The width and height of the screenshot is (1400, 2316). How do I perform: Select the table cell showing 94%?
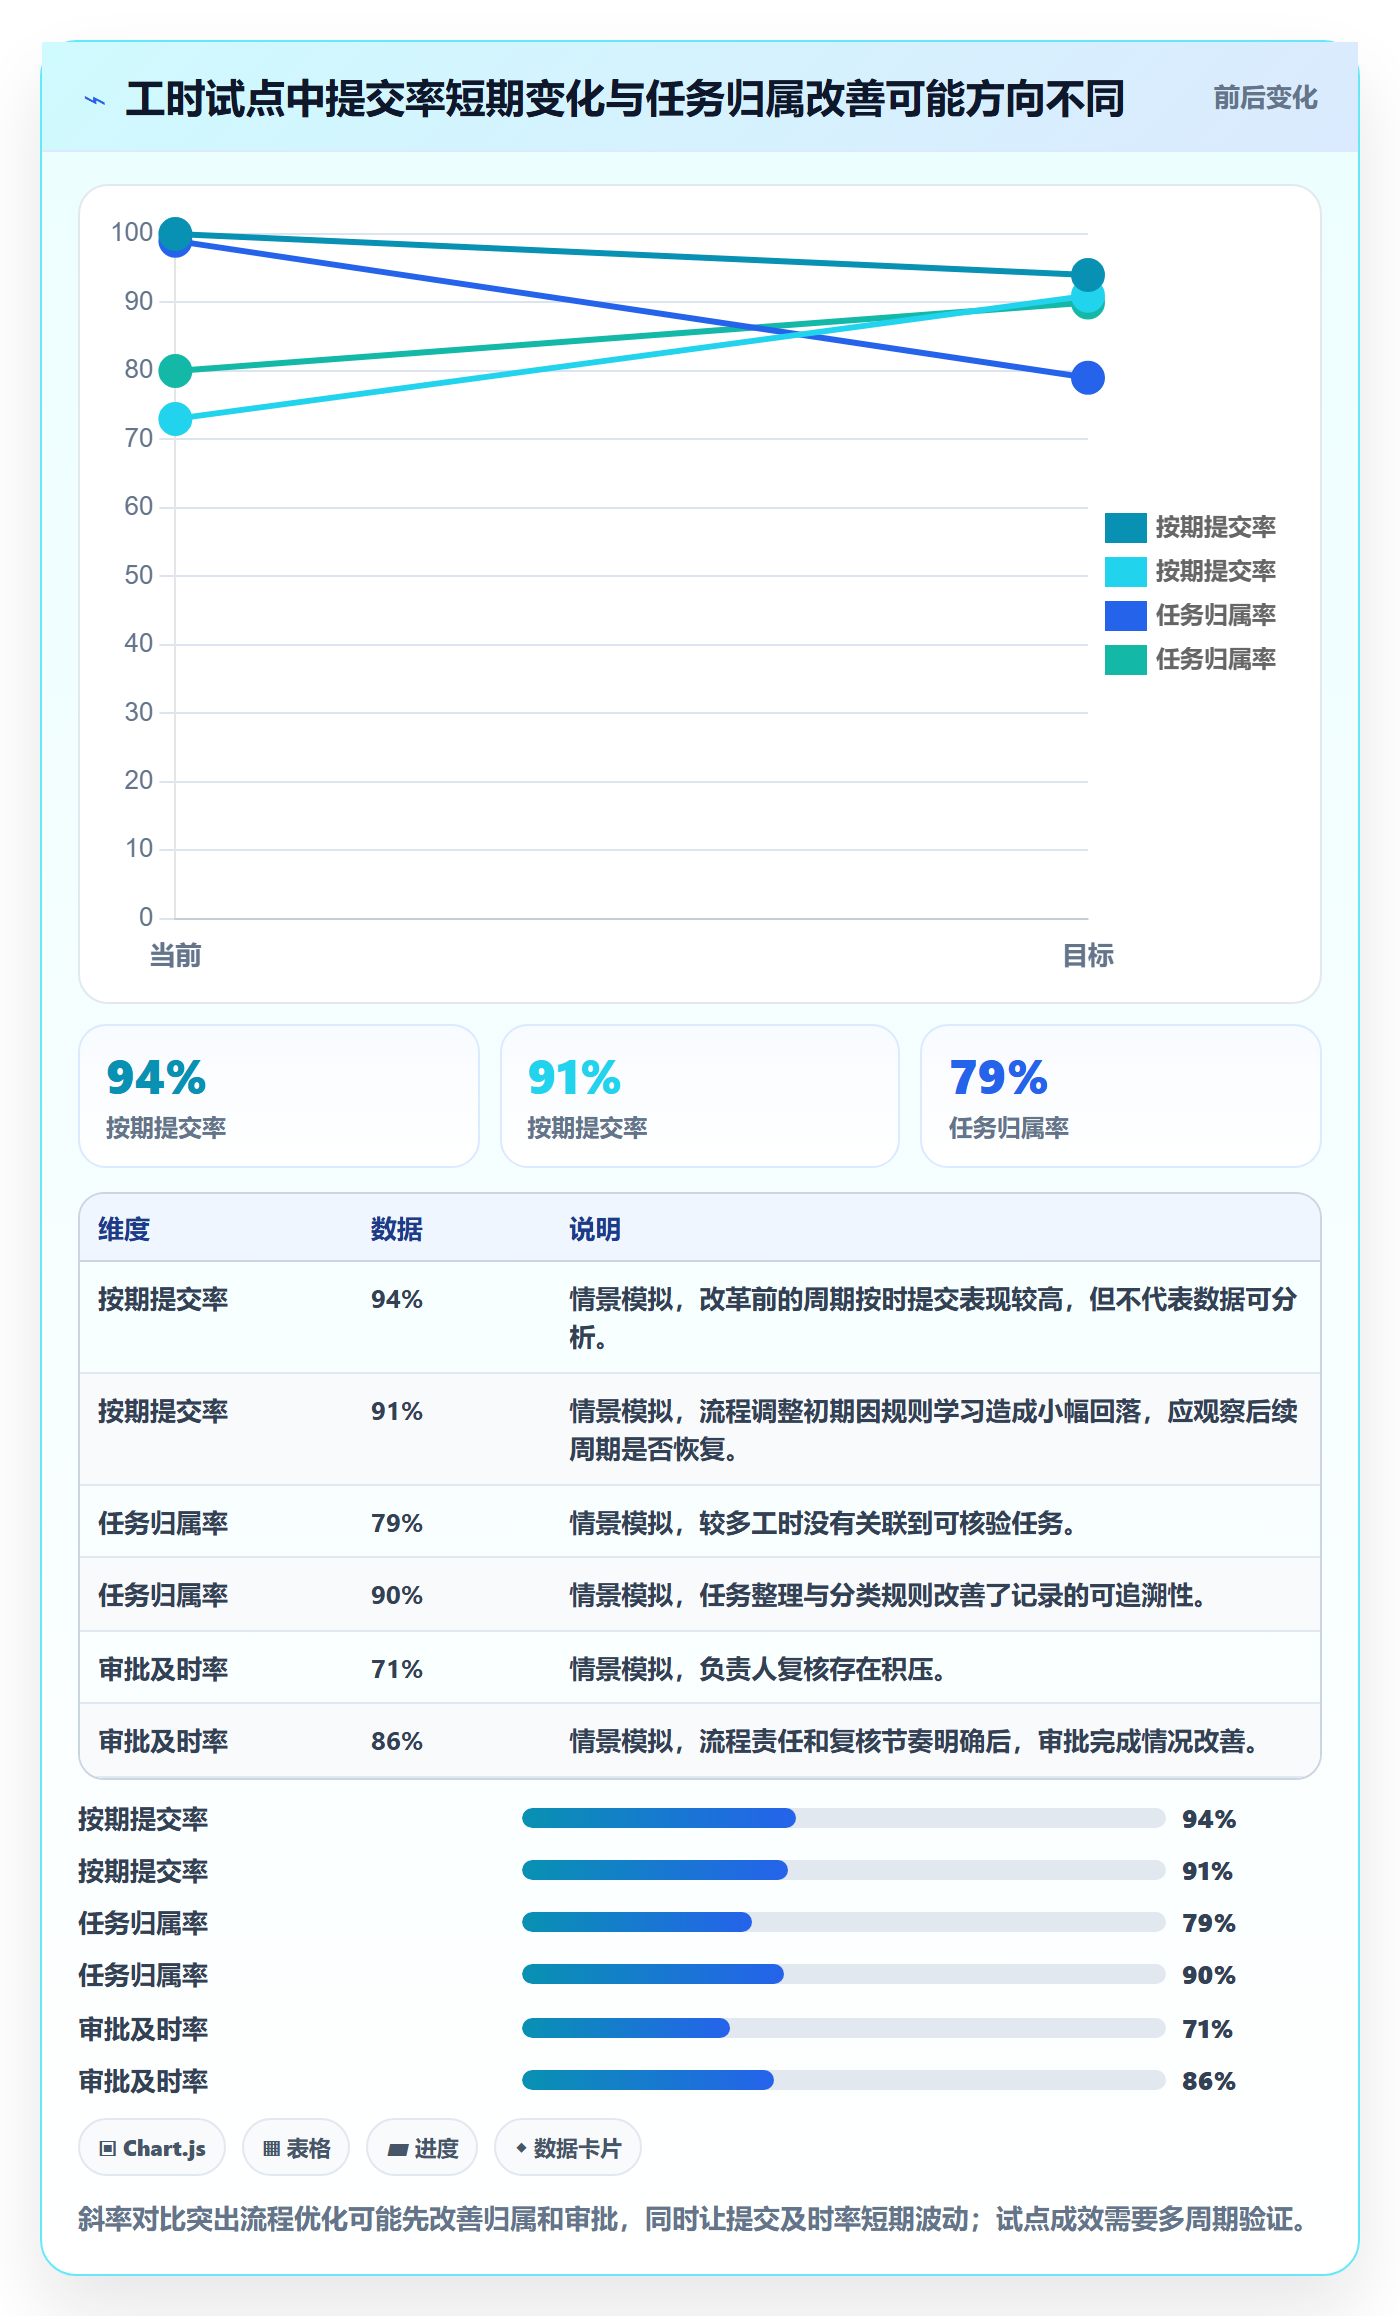[x=397, y=1299]
